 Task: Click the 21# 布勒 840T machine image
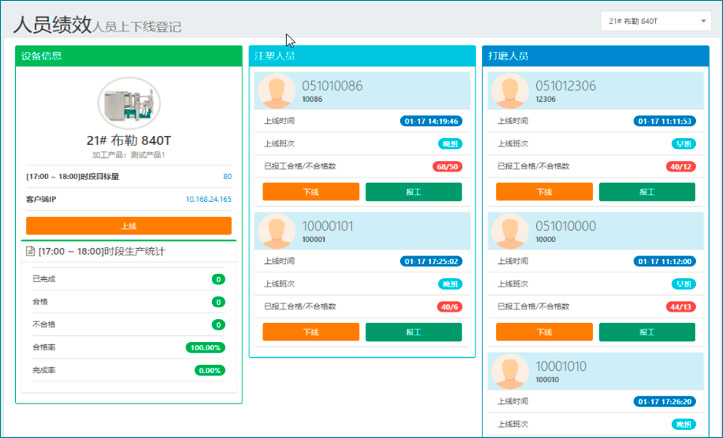click(128, 105)
